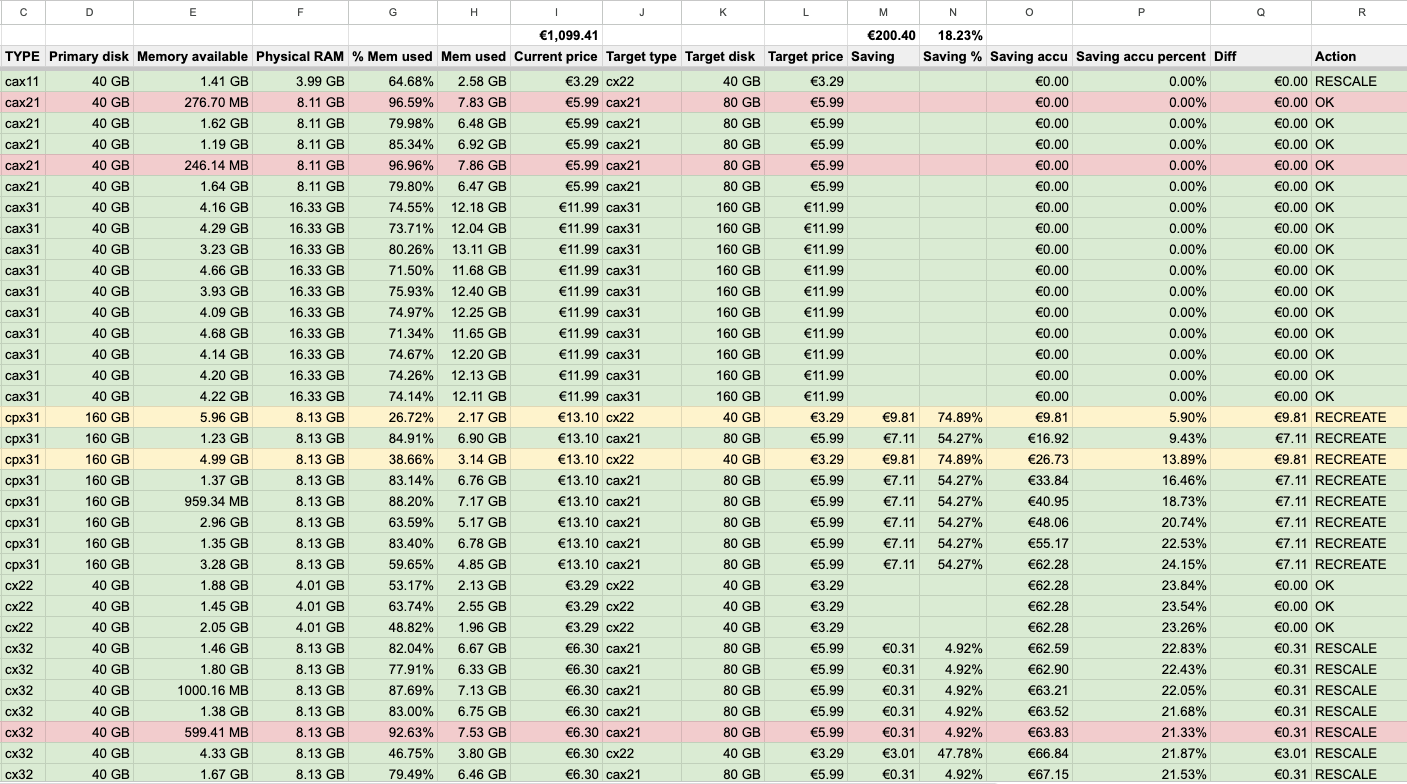Viewport: 1407px width, 784px height.
Task: Select the RESCALE action in cax11 row
Action: click(1361, 81)
